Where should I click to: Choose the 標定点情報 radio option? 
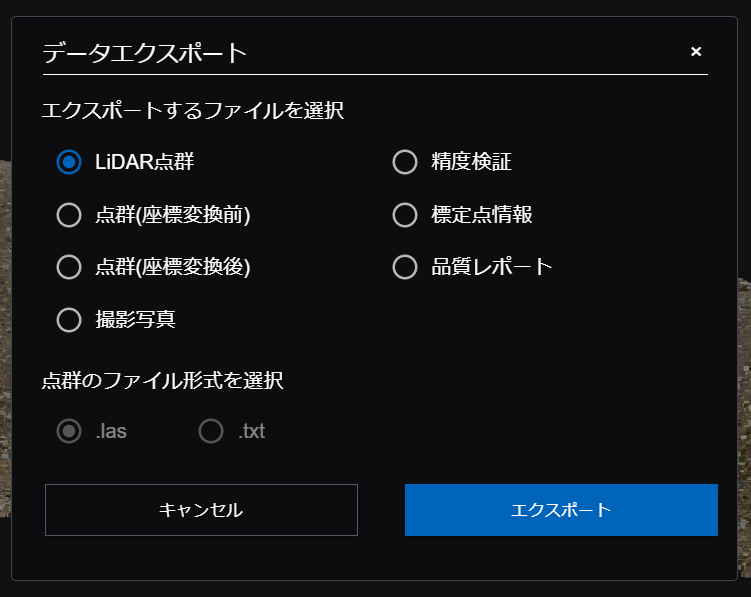(405, 215)
